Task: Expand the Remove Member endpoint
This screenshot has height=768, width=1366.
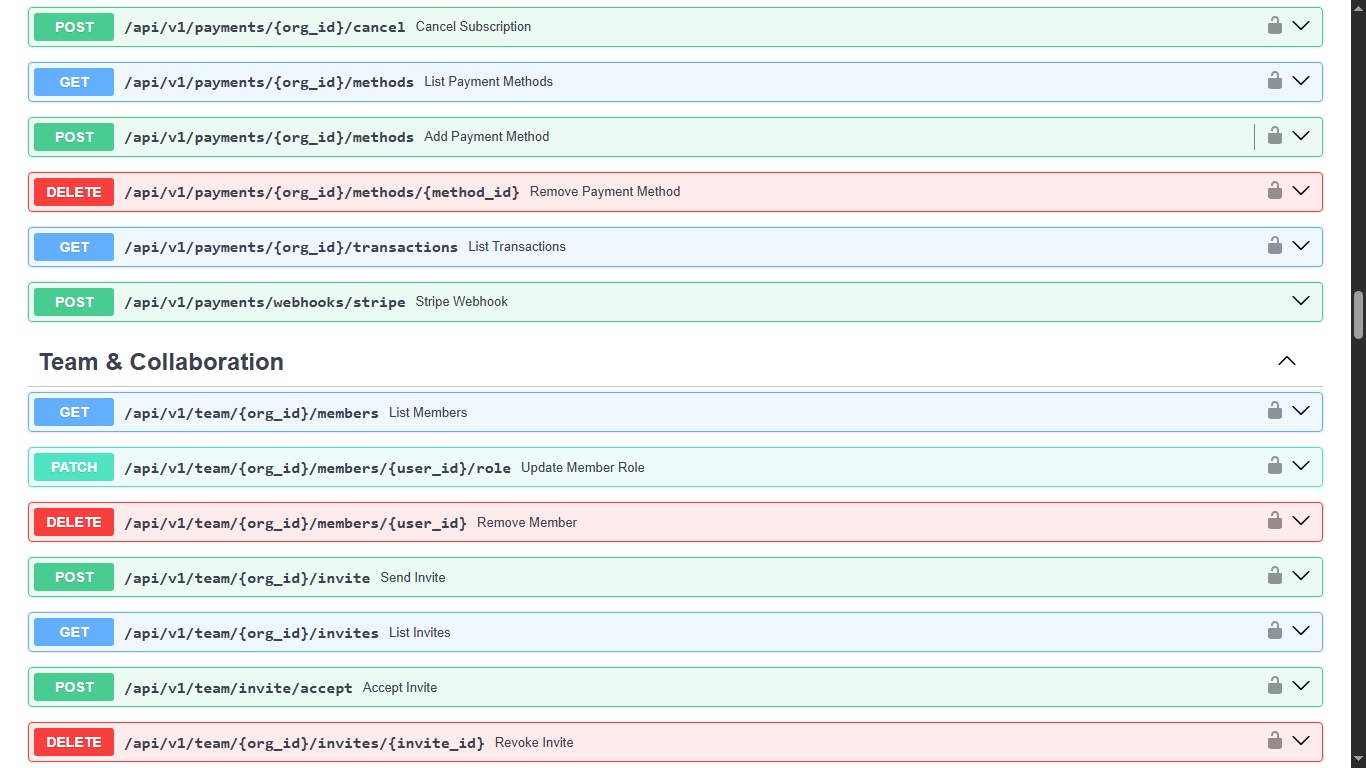Action: click(x=1301, y=520)
